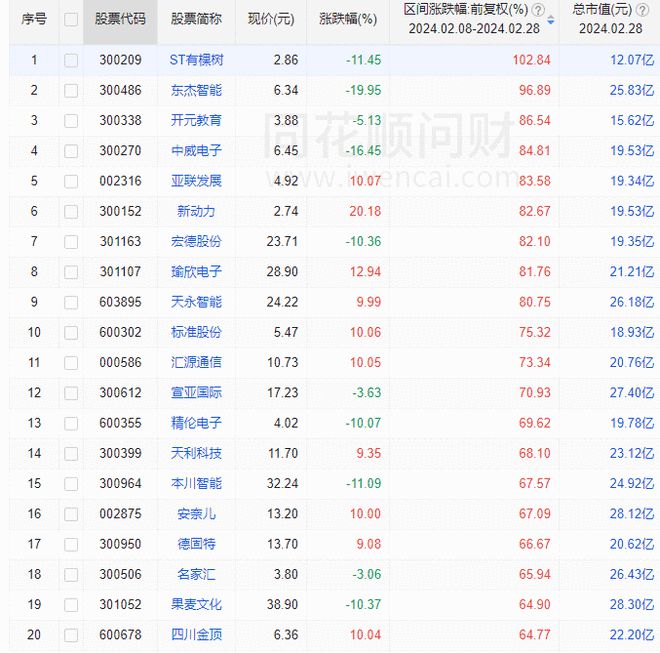Image resolution: width=660 pixels, height=653 pixels.
Task: Open stock link 标准股份
Action: click(196, 332)
